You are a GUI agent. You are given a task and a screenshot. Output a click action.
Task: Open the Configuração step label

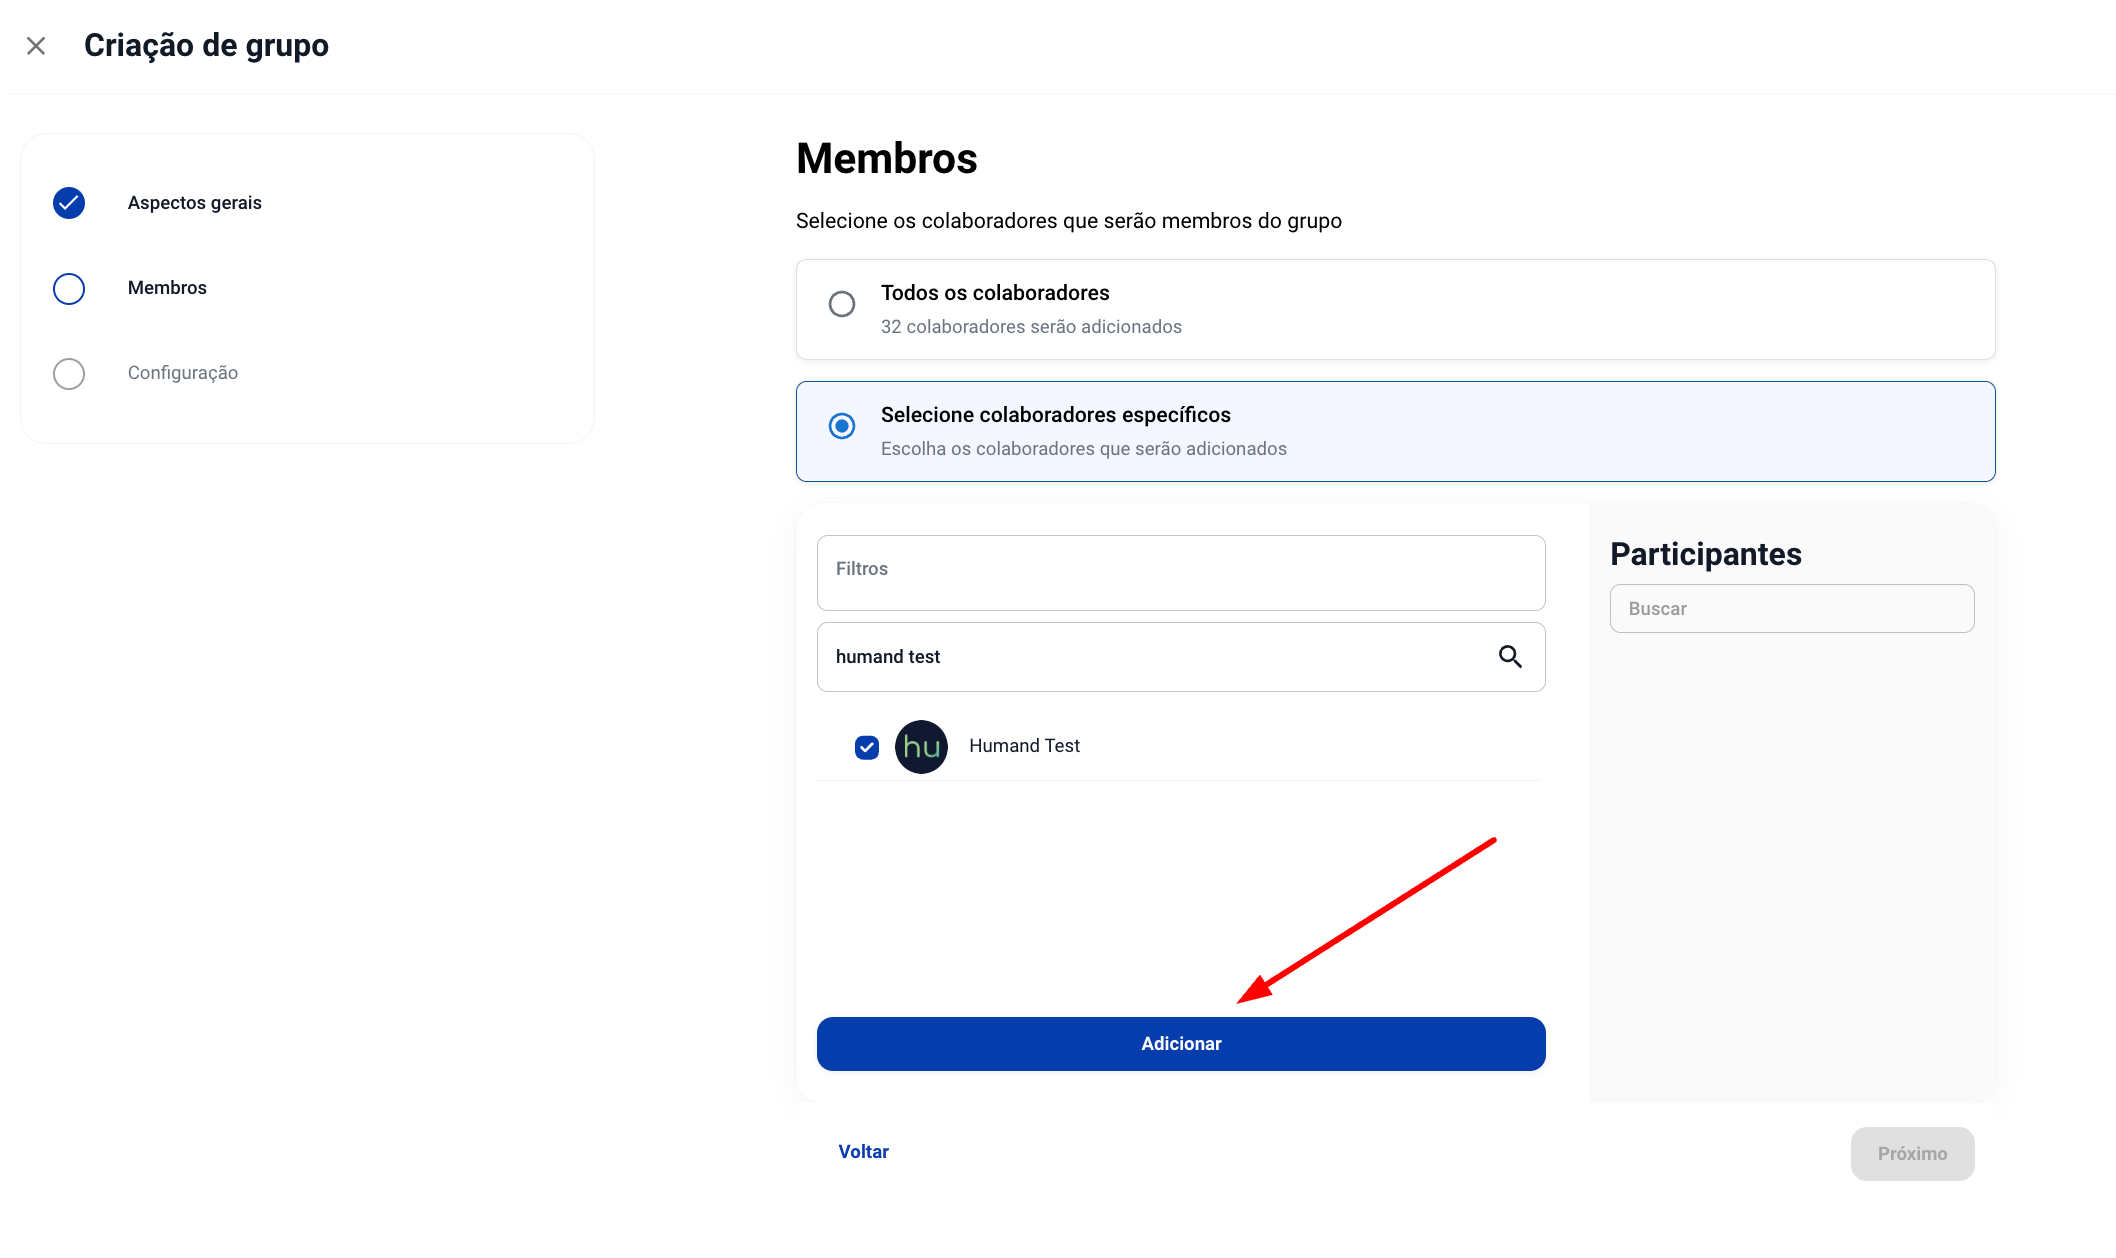(183, 373)
